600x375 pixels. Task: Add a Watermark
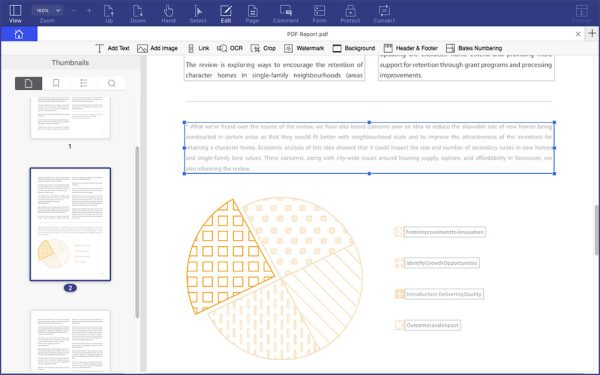point(304,48)
